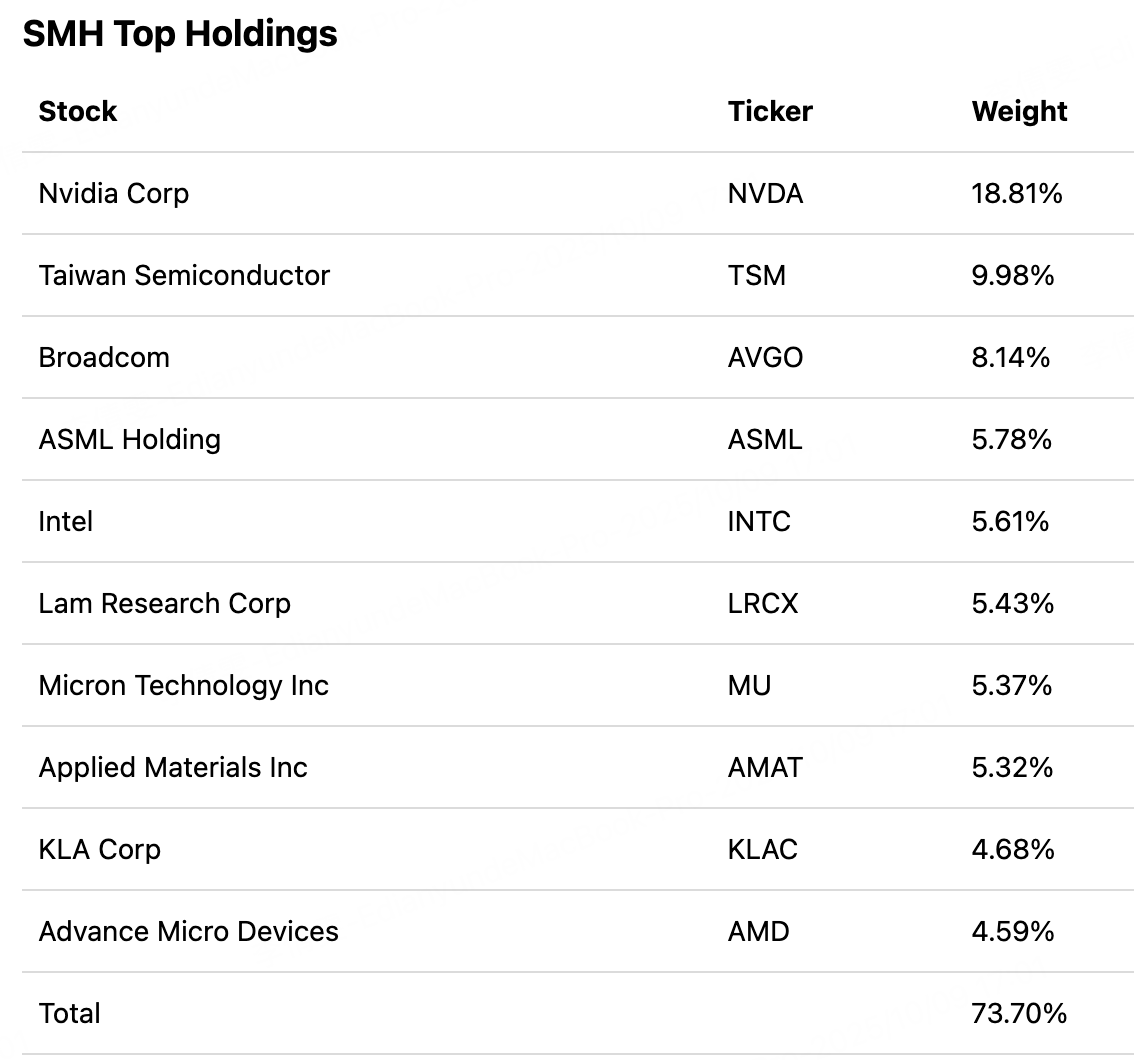Click the LRCX ticker symbol

point(763,603)
